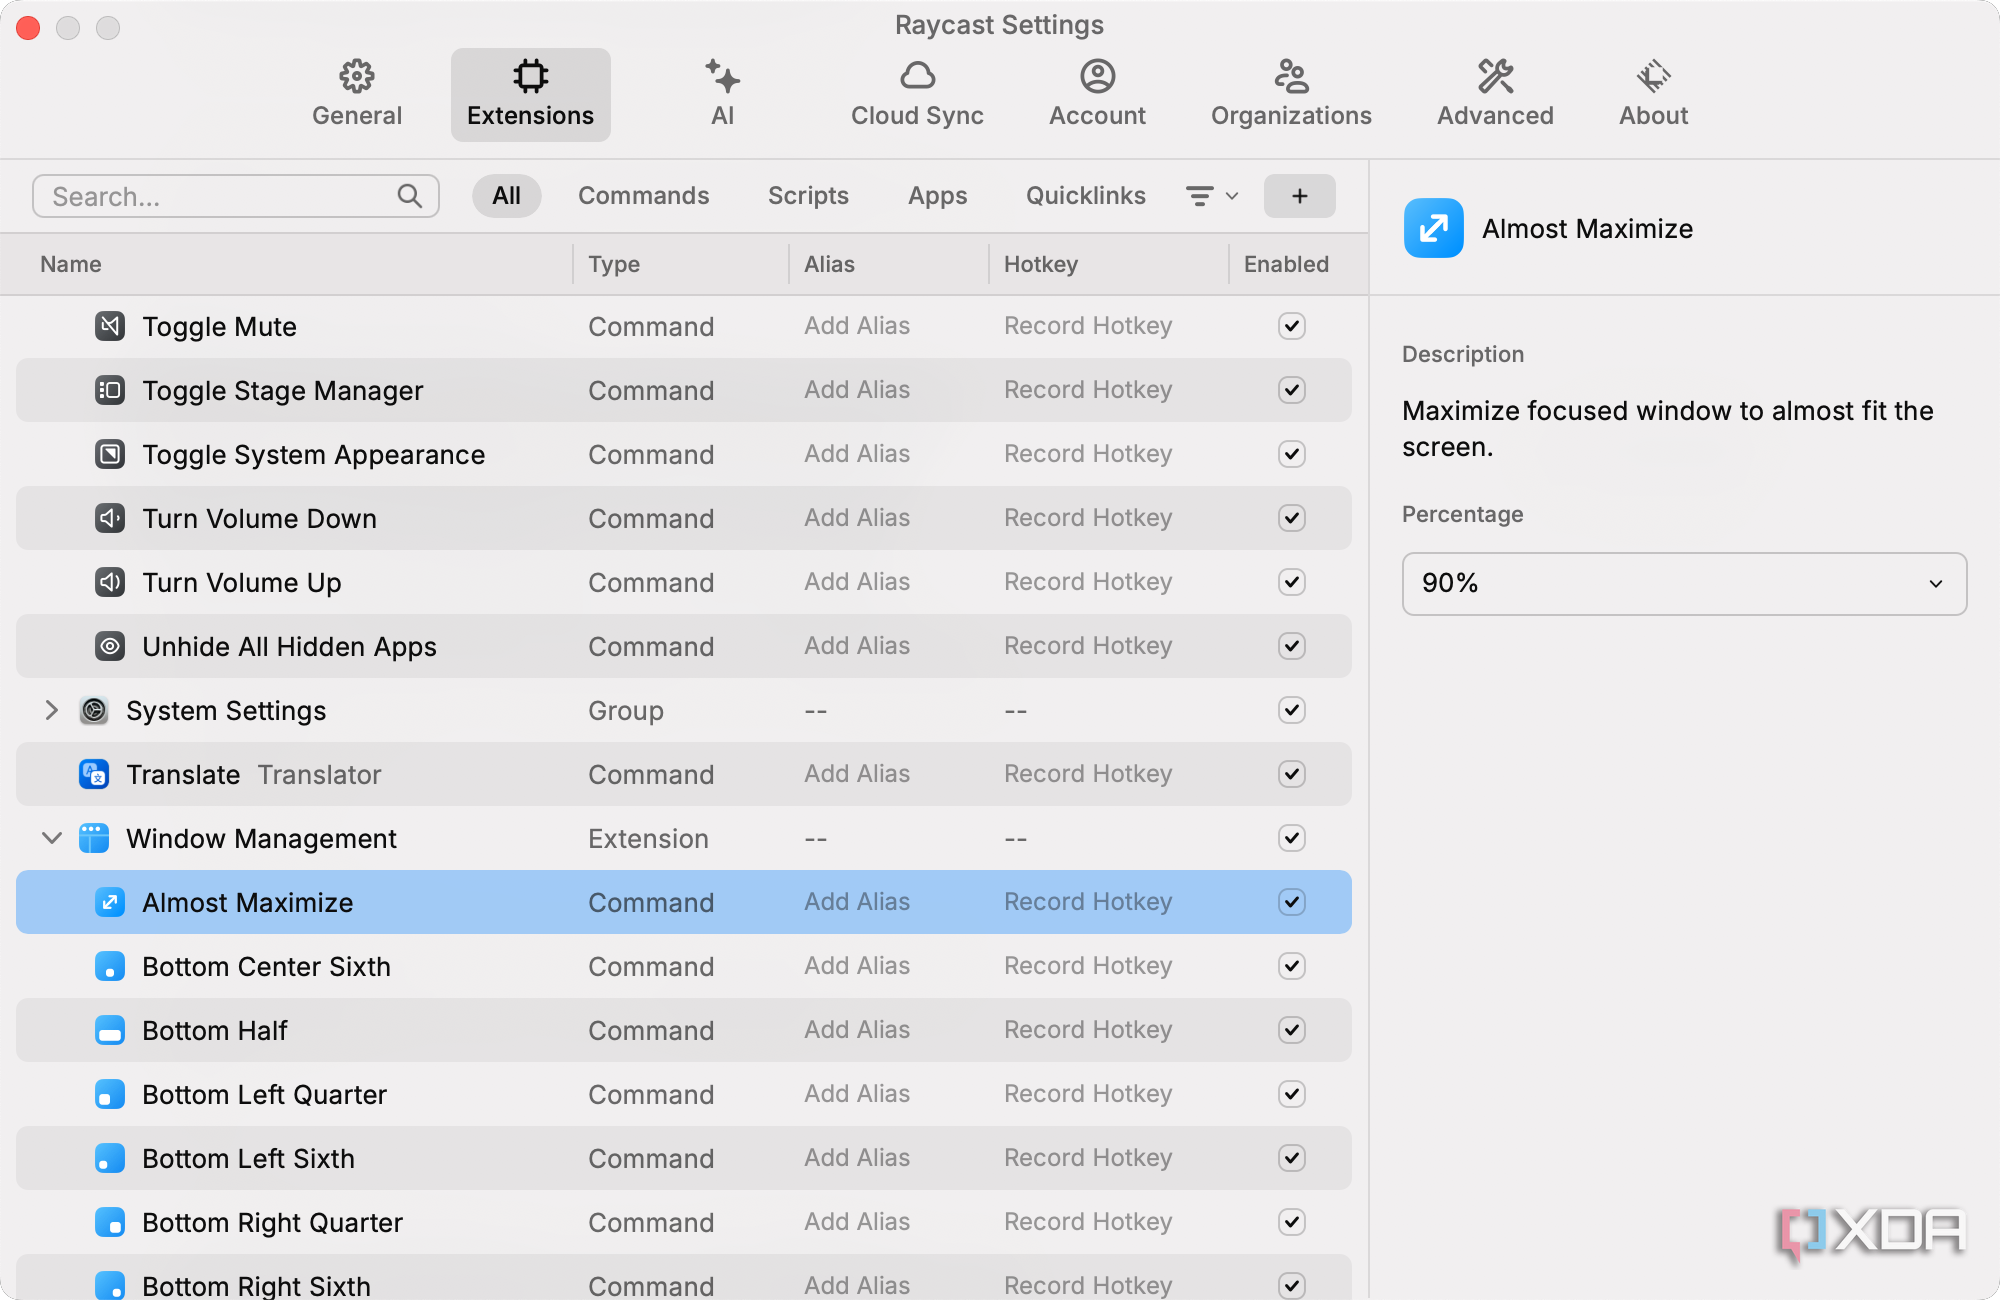Open the Percentage 90% dropdown
This screenshot has height=1300, width=2000.
point(1684,583)
